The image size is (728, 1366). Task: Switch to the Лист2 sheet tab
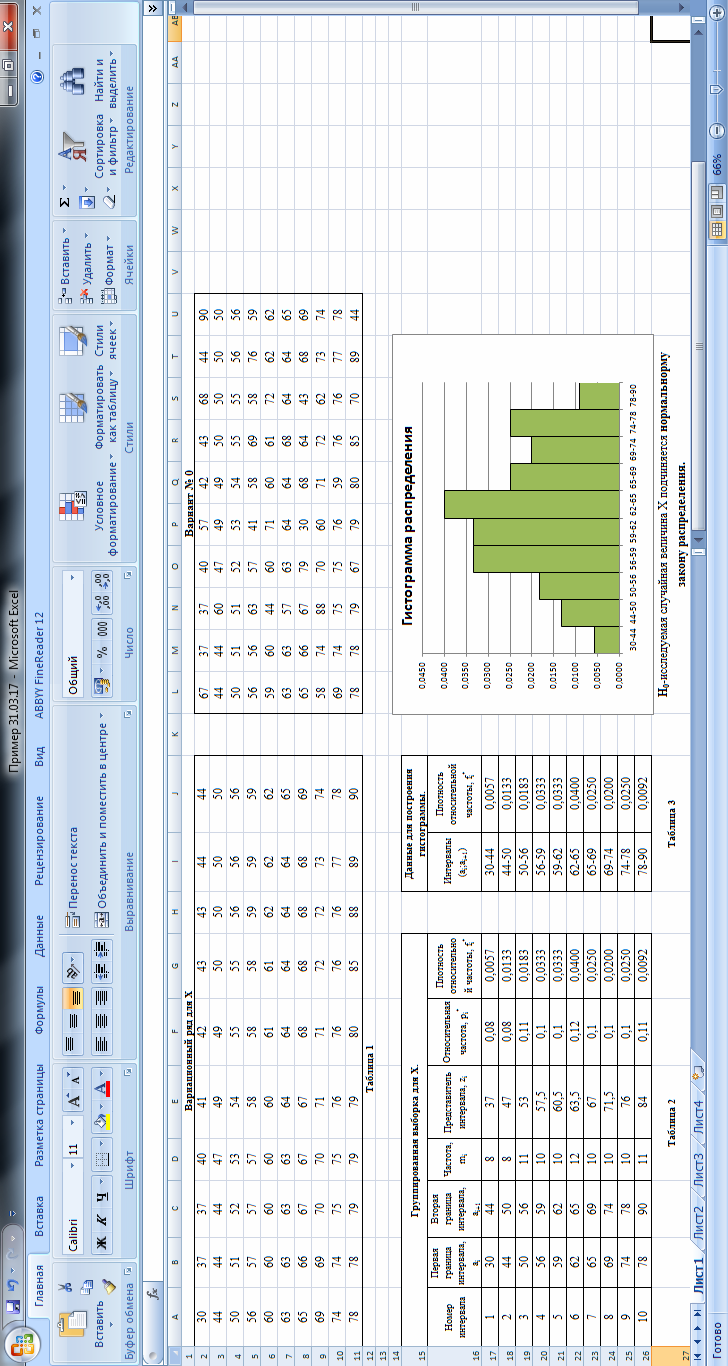[x=698, y=1224]
